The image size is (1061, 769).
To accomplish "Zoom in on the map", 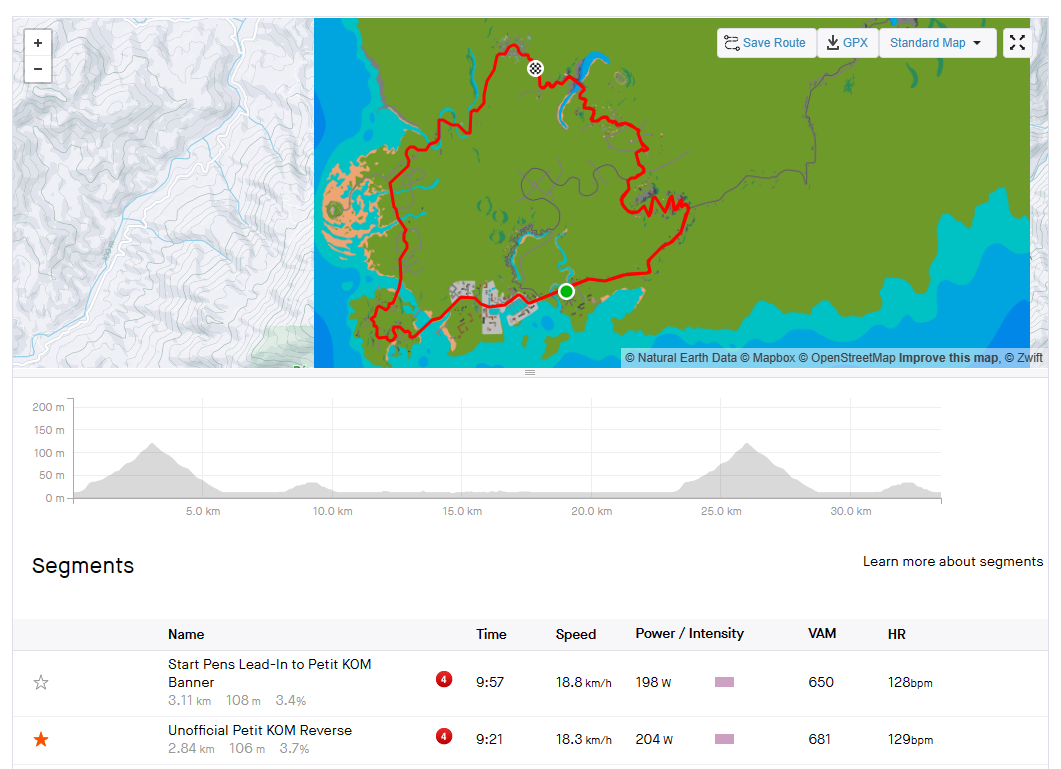I will (38, 43).
